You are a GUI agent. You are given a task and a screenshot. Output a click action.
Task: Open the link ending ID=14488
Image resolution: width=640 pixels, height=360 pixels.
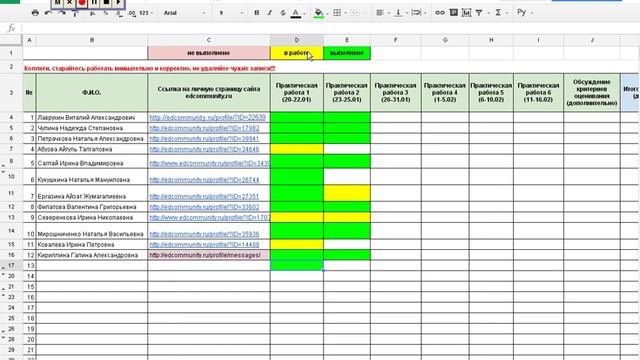204,244
